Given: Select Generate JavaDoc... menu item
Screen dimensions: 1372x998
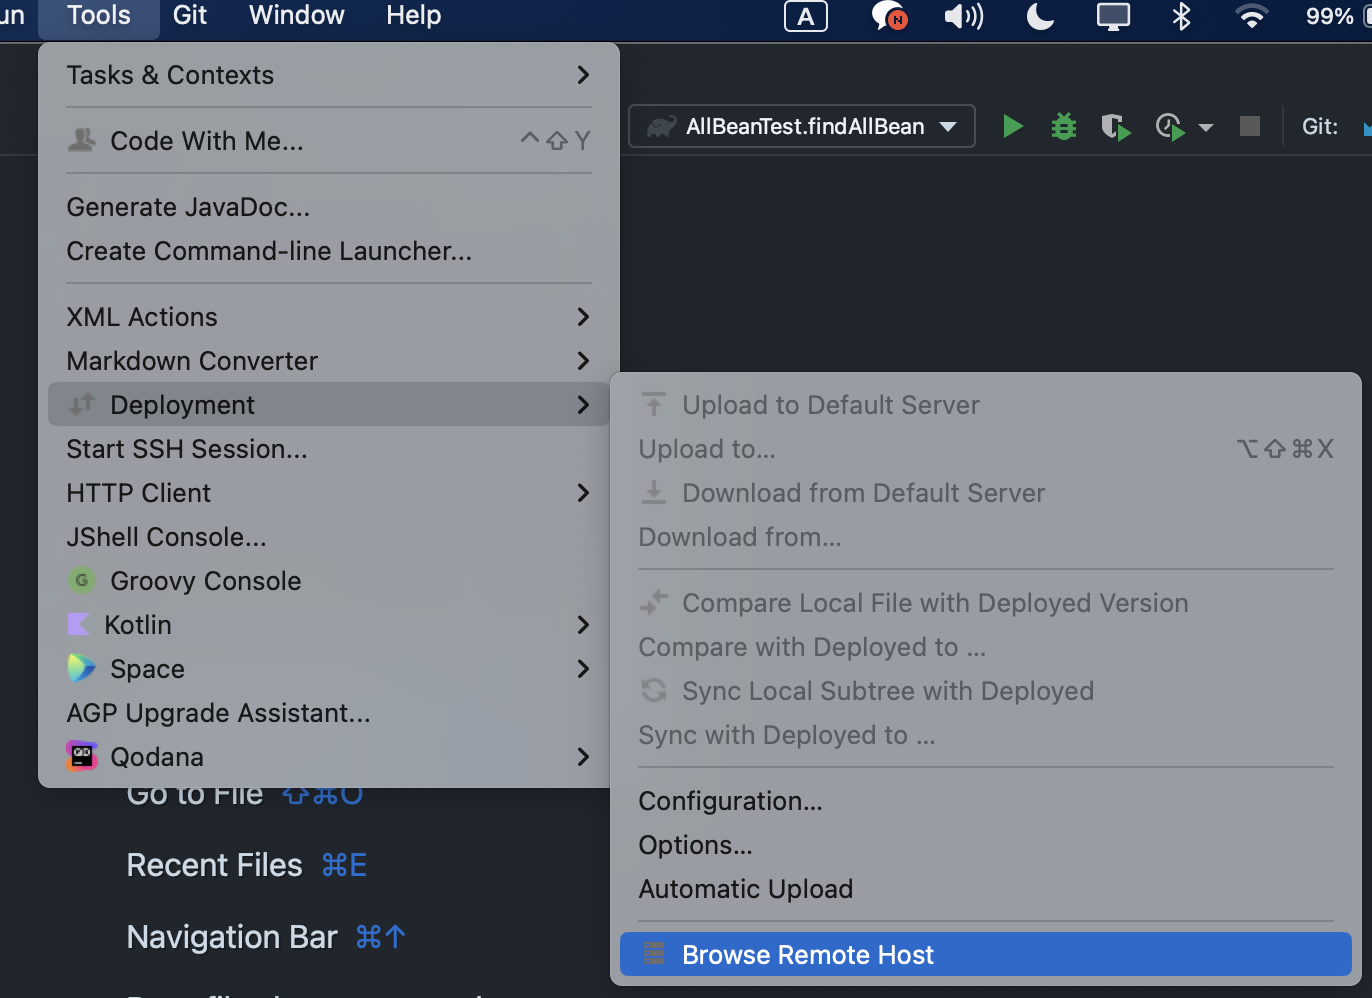Looking at the screenshot, I should [329, 207].
